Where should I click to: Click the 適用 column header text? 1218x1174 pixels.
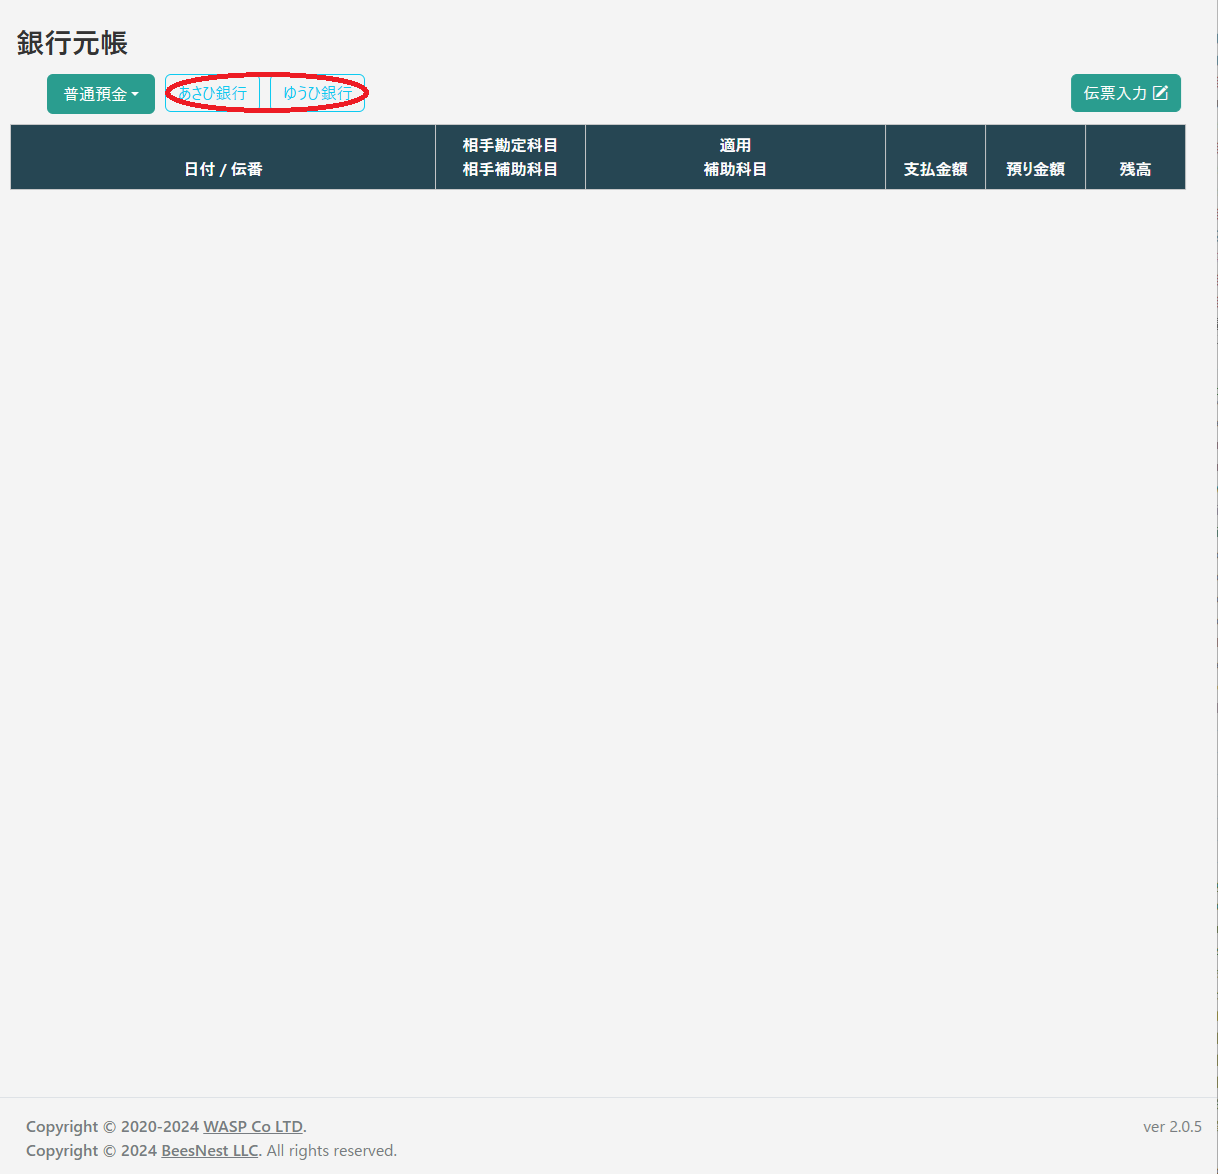click(x=735, y=145)
